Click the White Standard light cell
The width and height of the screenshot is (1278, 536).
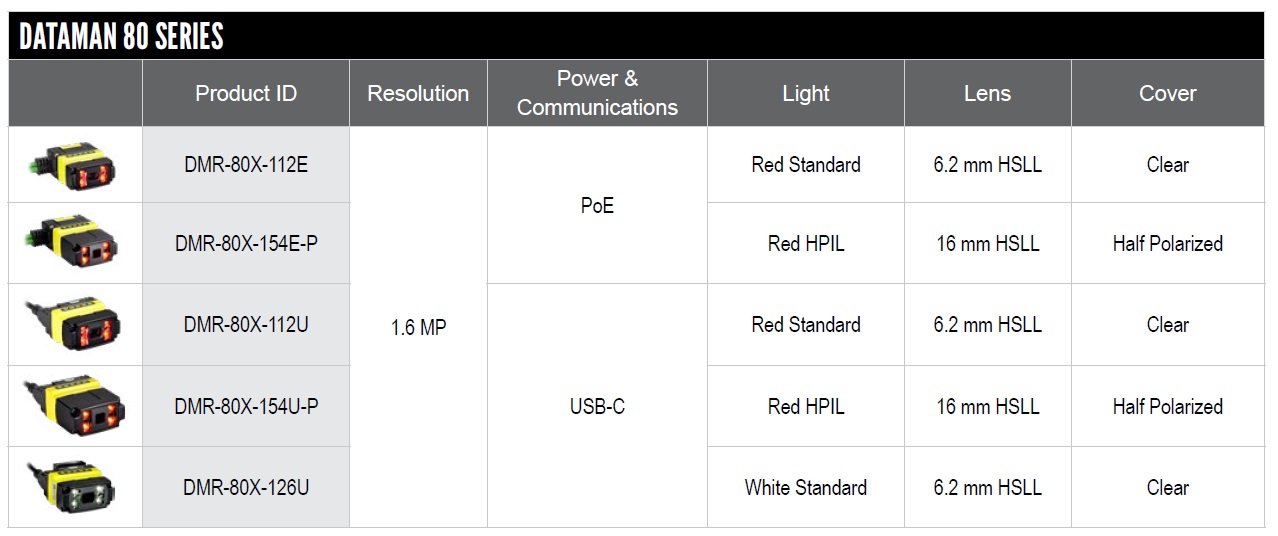806,488
